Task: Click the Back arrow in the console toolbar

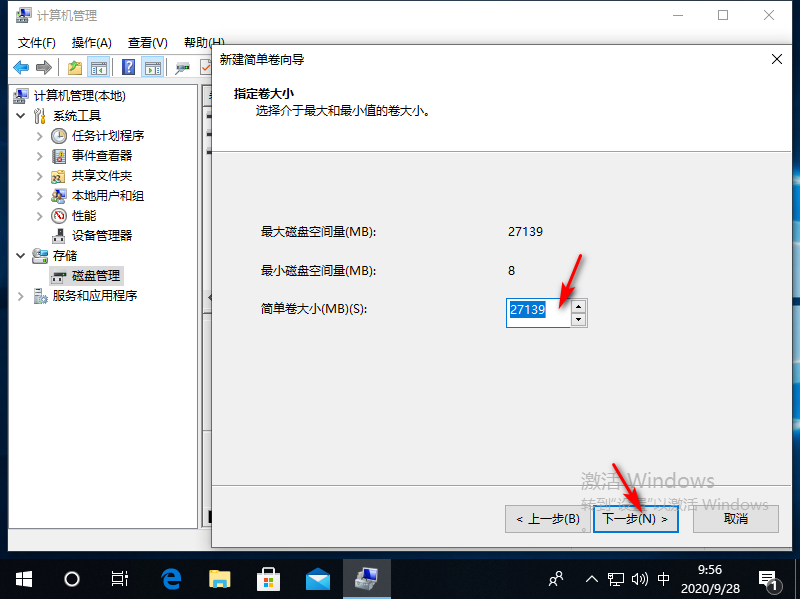Action: [23, 67]
